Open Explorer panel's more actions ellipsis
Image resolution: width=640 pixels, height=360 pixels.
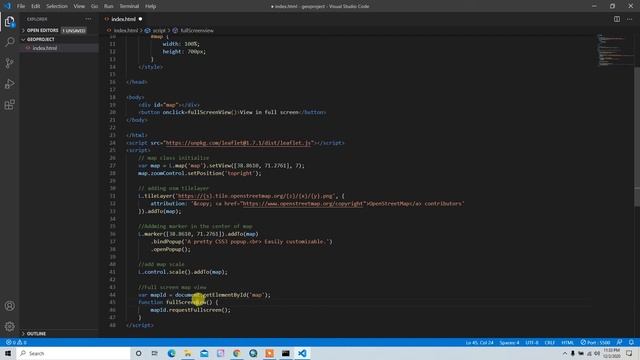(x=88, y=19)
